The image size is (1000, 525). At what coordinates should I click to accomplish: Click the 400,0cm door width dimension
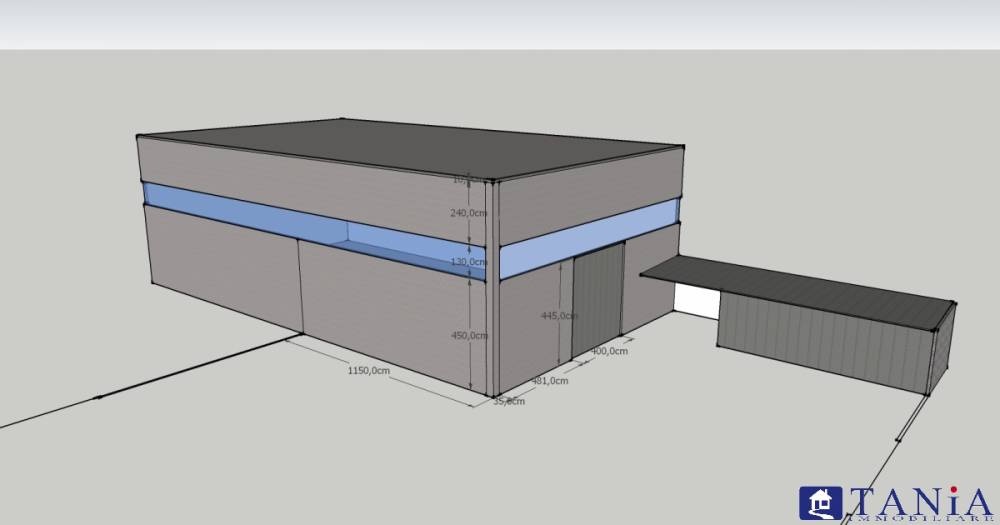pyautogui.click(x=609, y=351)
